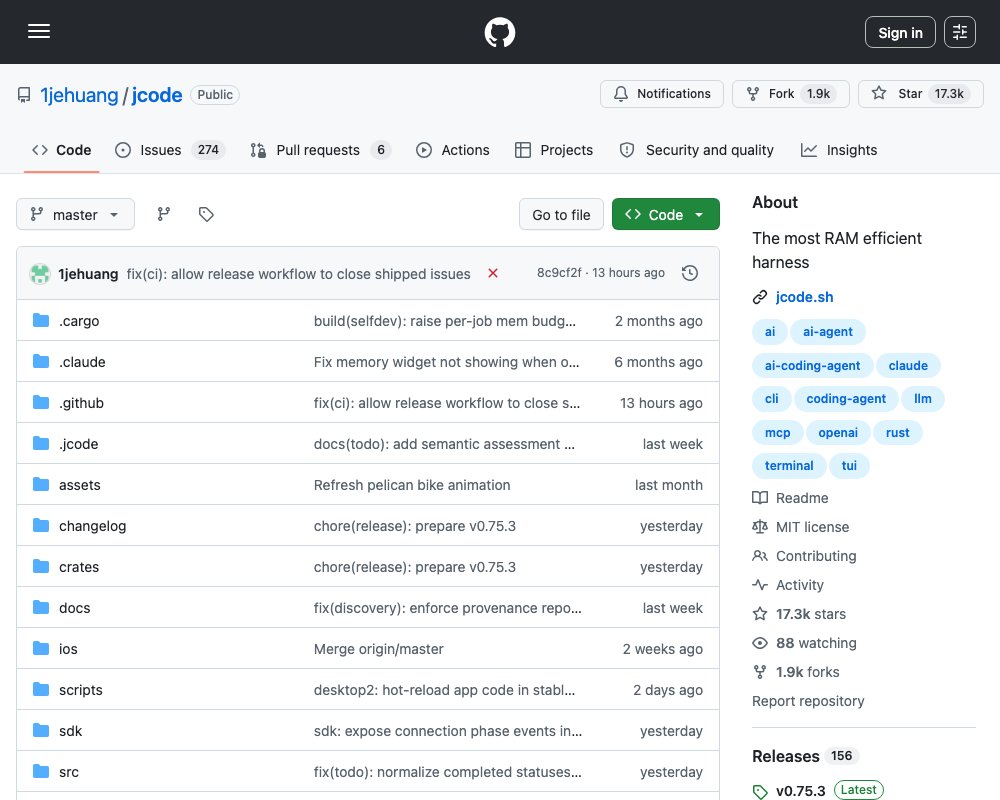This screenshot has height=800, width=1000.
Task: Open the Readme link in About
Action: [790, 498]
